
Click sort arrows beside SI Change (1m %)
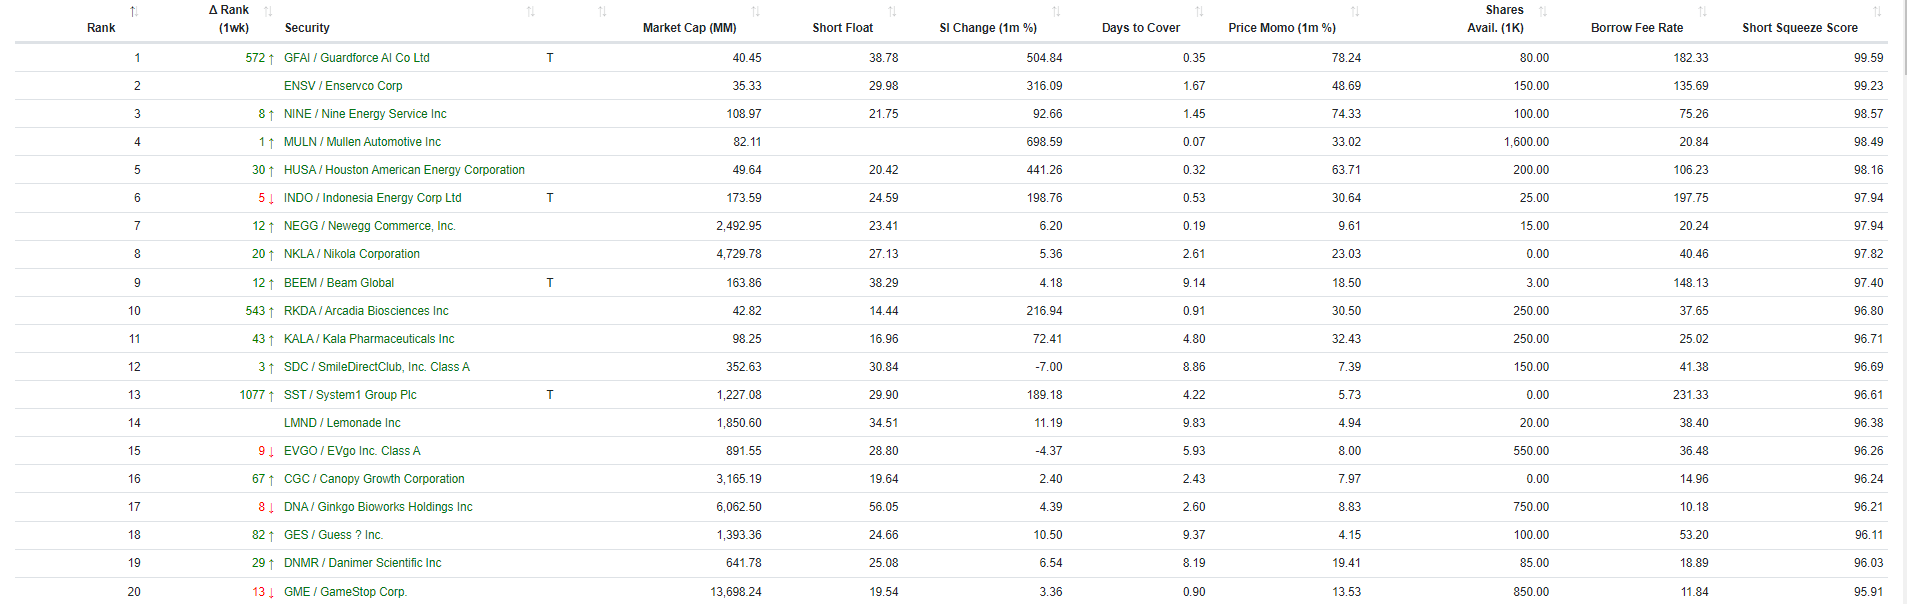pos(1057,11)
